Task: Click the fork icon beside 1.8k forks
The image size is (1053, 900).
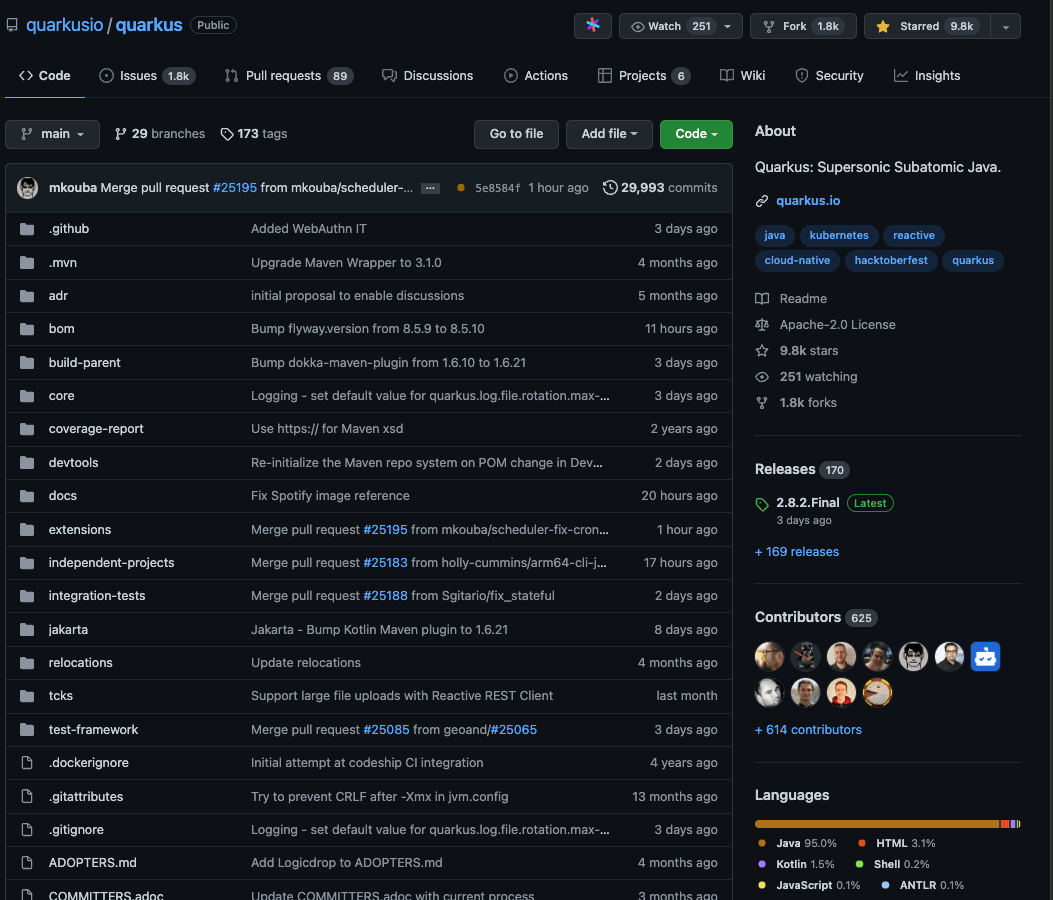Action: pos(762,403)
